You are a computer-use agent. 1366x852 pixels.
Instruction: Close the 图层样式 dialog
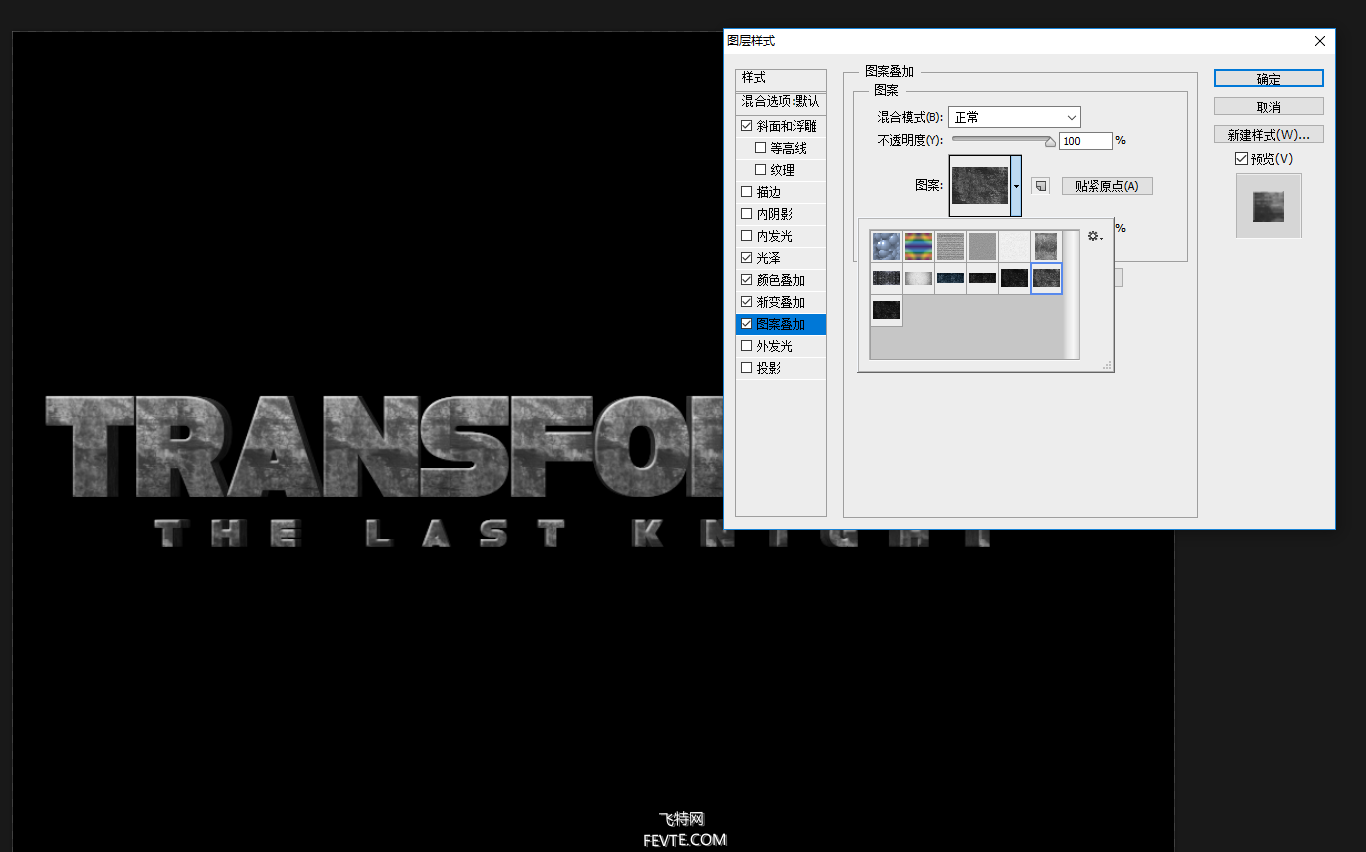point(1320,41)
